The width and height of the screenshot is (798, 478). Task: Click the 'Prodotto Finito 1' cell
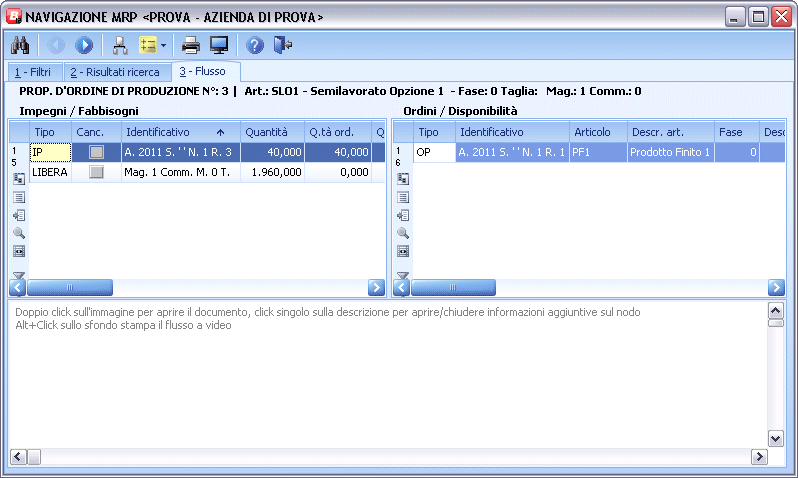(671, 152)
